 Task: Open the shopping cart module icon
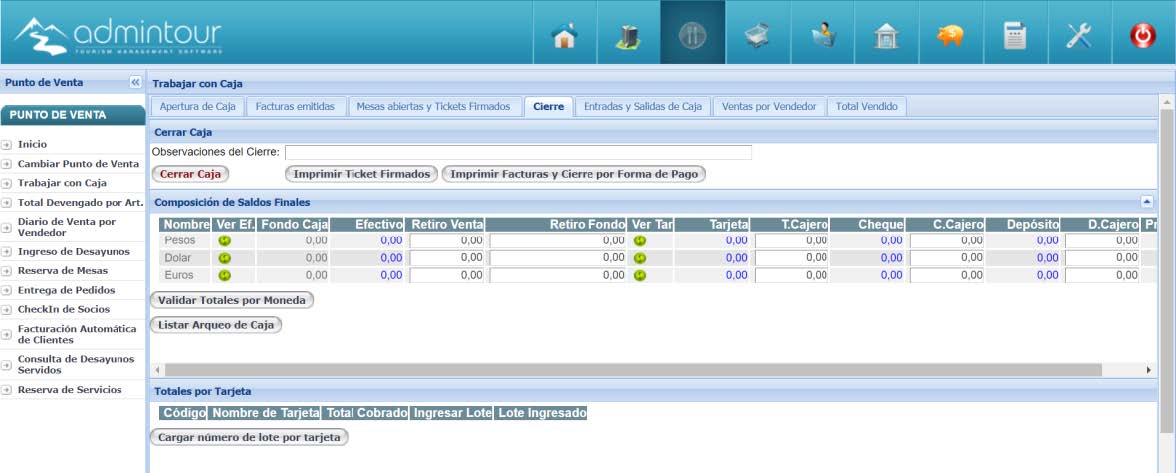(x=758, y=35)
